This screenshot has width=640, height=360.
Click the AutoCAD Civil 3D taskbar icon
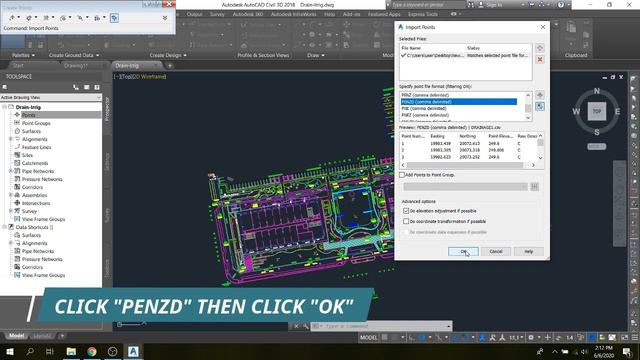click(x=133, y=351)
